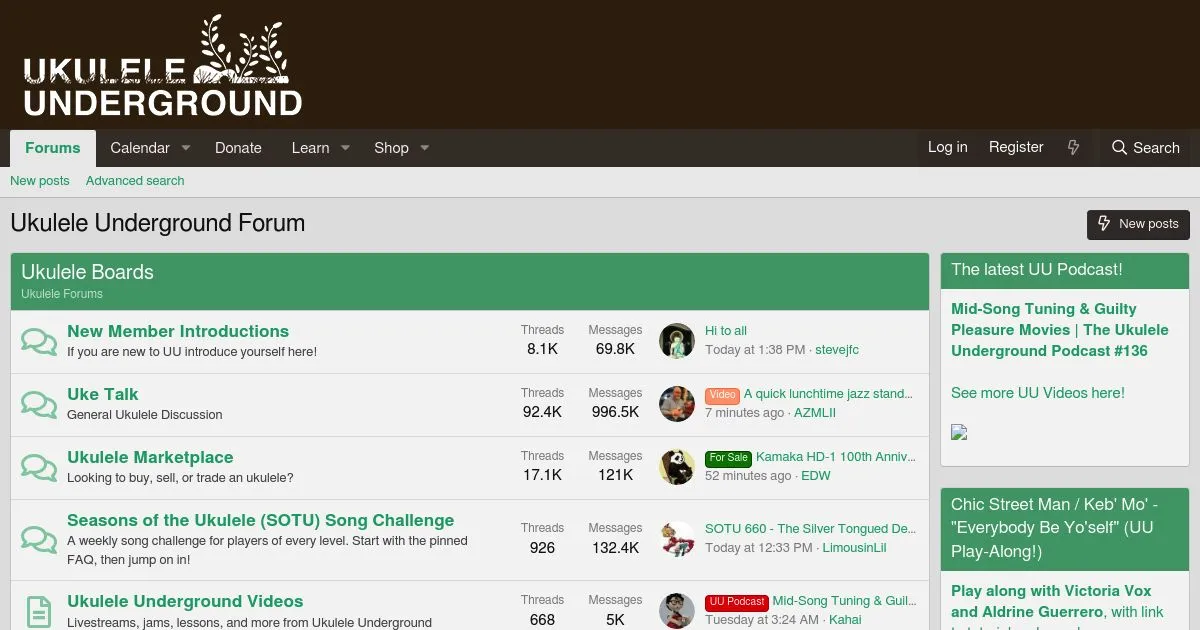Click 'Tuesday at 3:24 AM' timestamp
This screenshot has height=630, width=1200.
tap(762, 620)
